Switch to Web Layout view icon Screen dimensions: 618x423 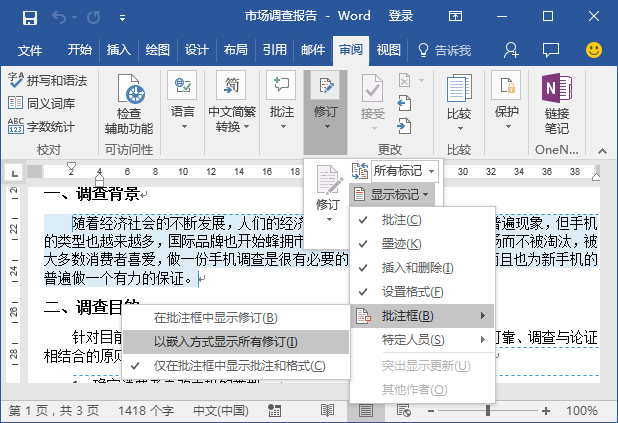coord(404,411)
